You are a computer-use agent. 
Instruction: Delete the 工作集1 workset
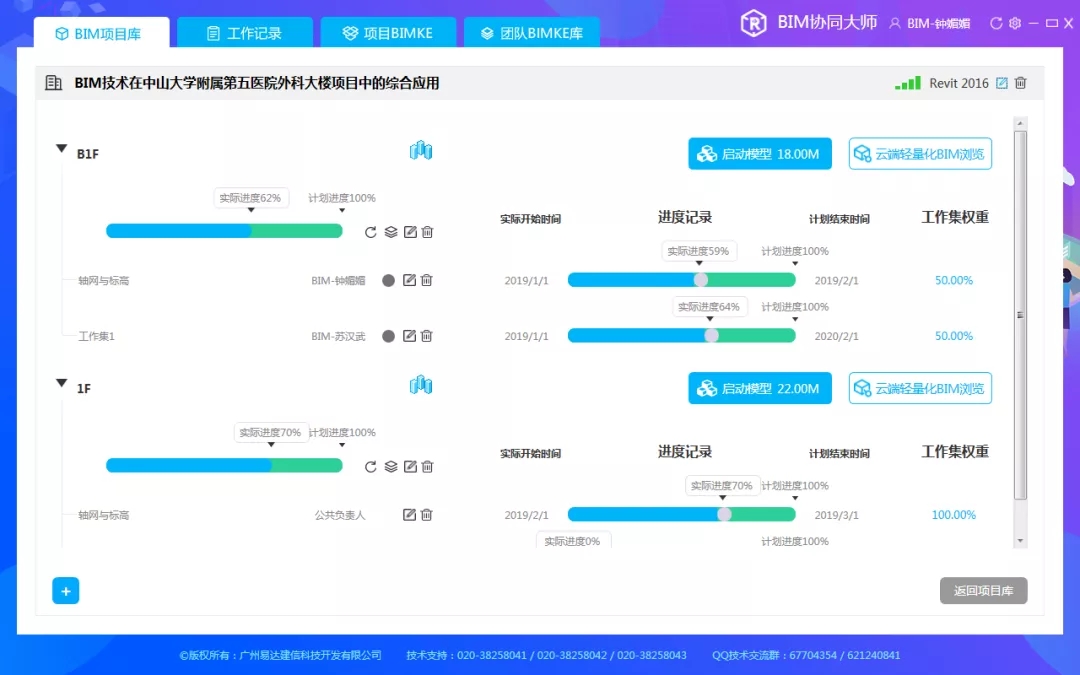(426, 335)
